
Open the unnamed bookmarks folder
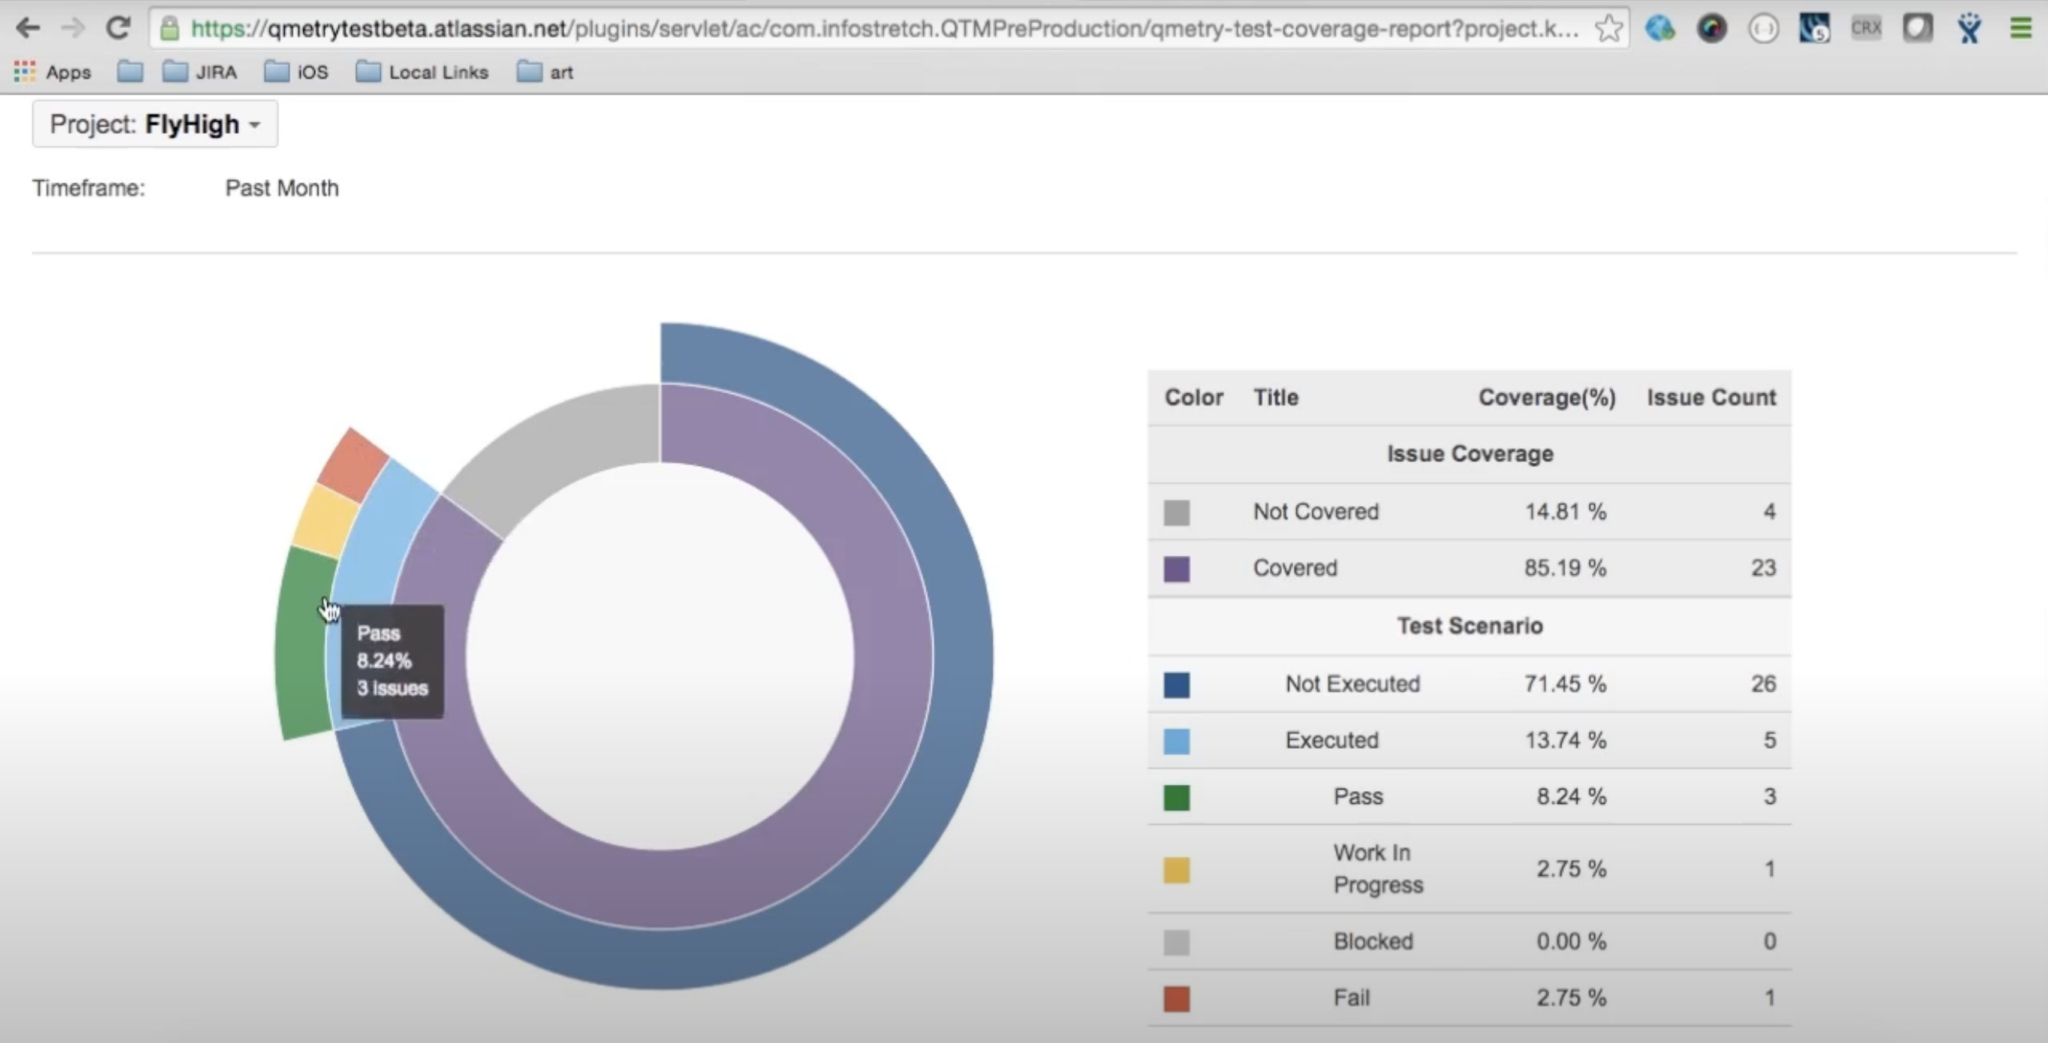click(x=130, y=72)
